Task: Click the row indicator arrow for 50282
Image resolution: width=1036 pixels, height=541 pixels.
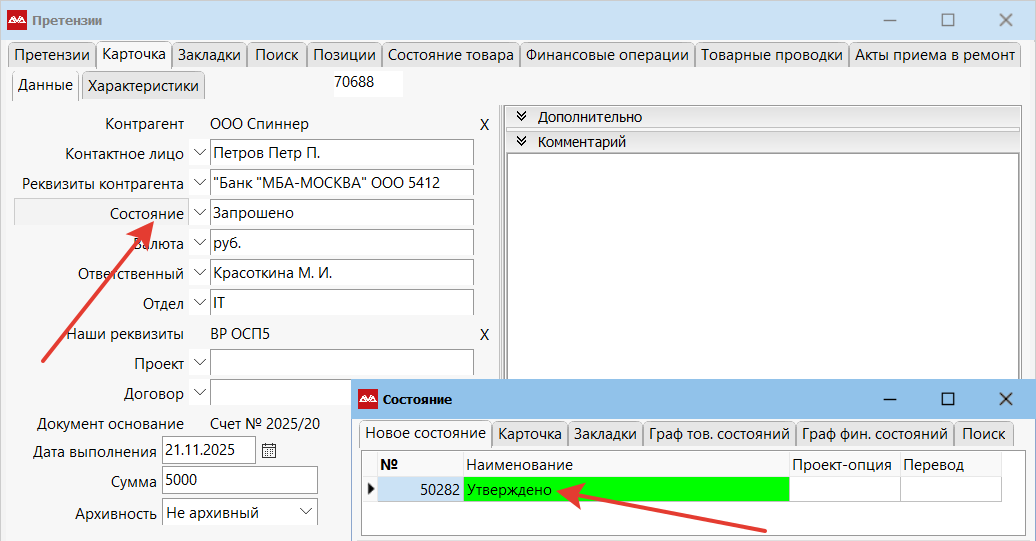Action: tap(371, 489)
